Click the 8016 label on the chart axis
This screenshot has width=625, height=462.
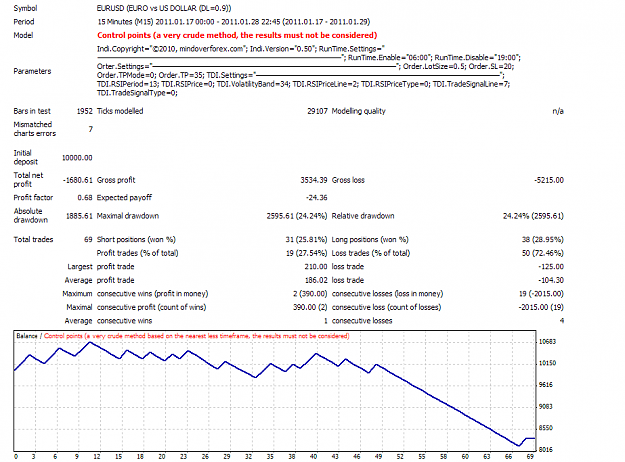tap(546, 449)
